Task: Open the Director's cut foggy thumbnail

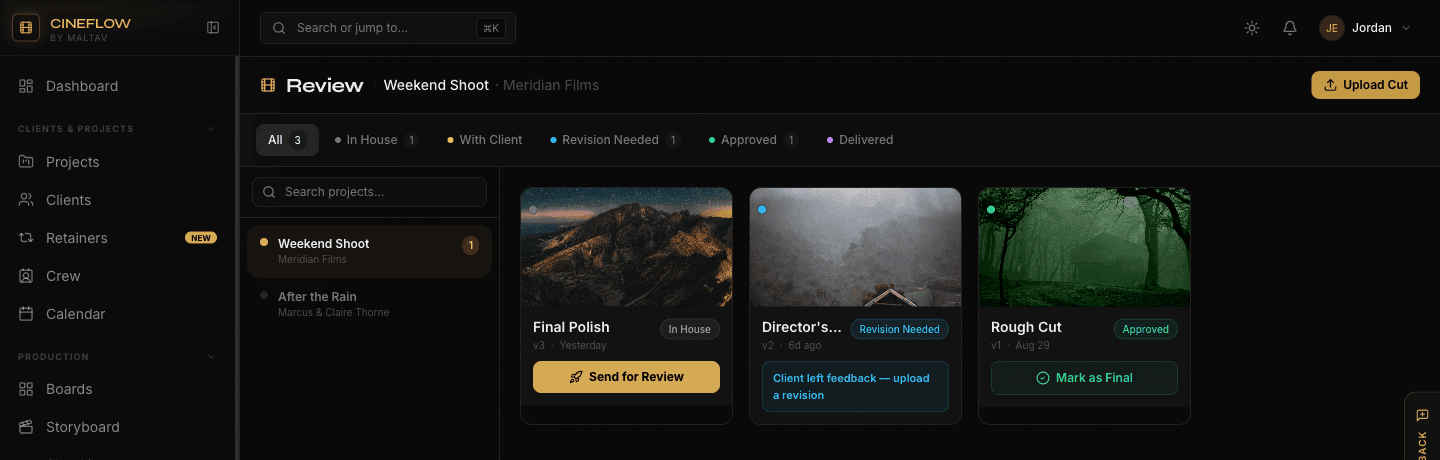Action: click(855, 247)
